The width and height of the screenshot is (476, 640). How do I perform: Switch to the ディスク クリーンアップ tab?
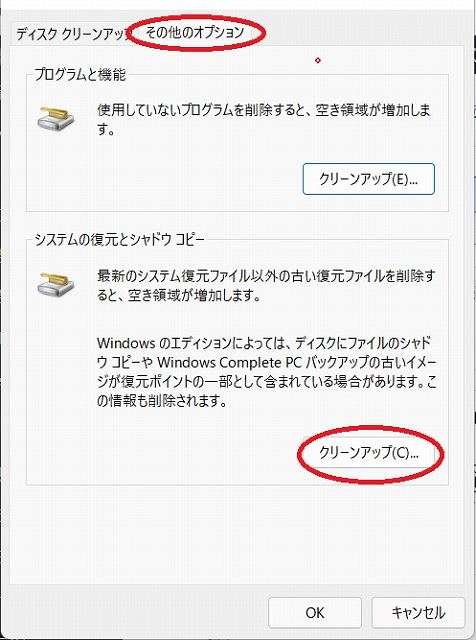point(71,33)
